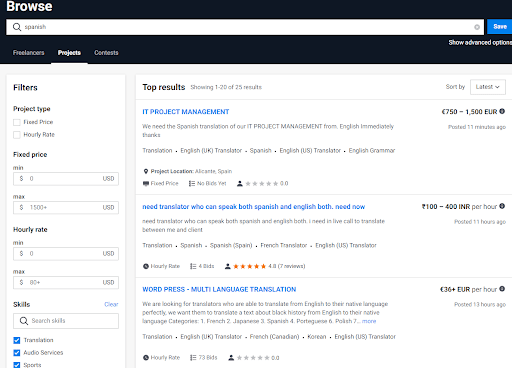Uncheck the Translation skill
The height and width of the screenshot is (368, 512).
click(x=17, y=340)
